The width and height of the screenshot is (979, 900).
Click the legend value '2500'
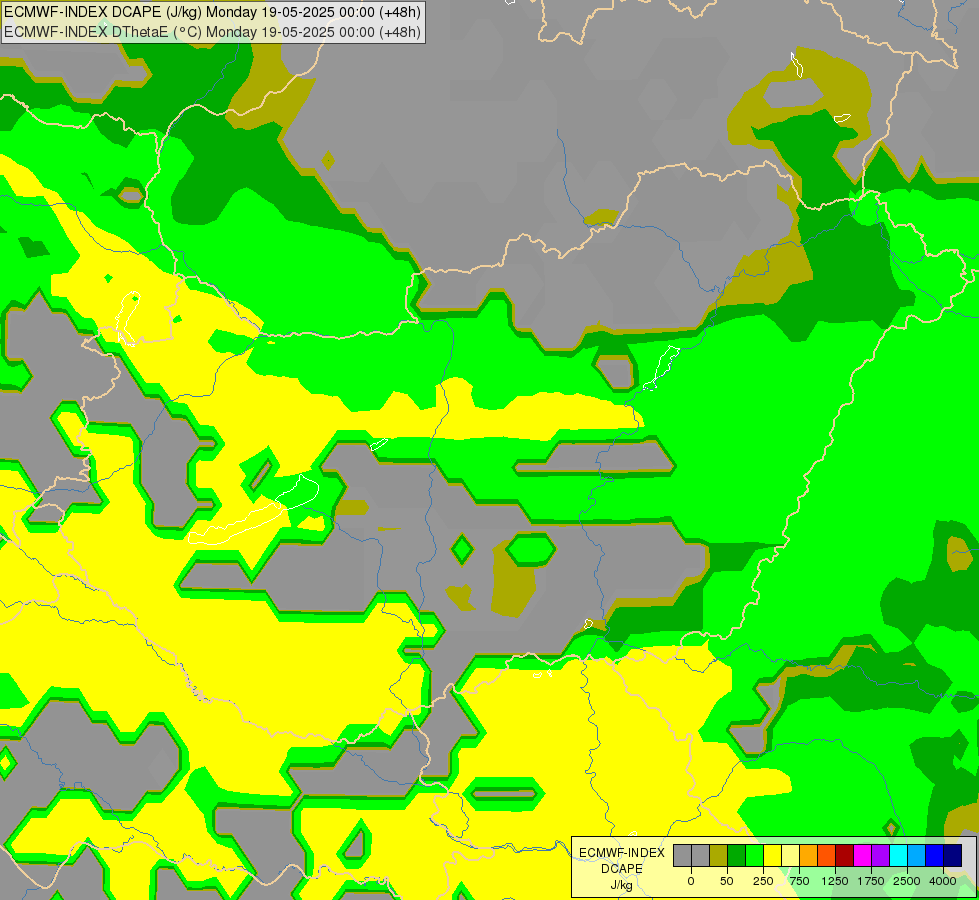click(x=907, y=881)
